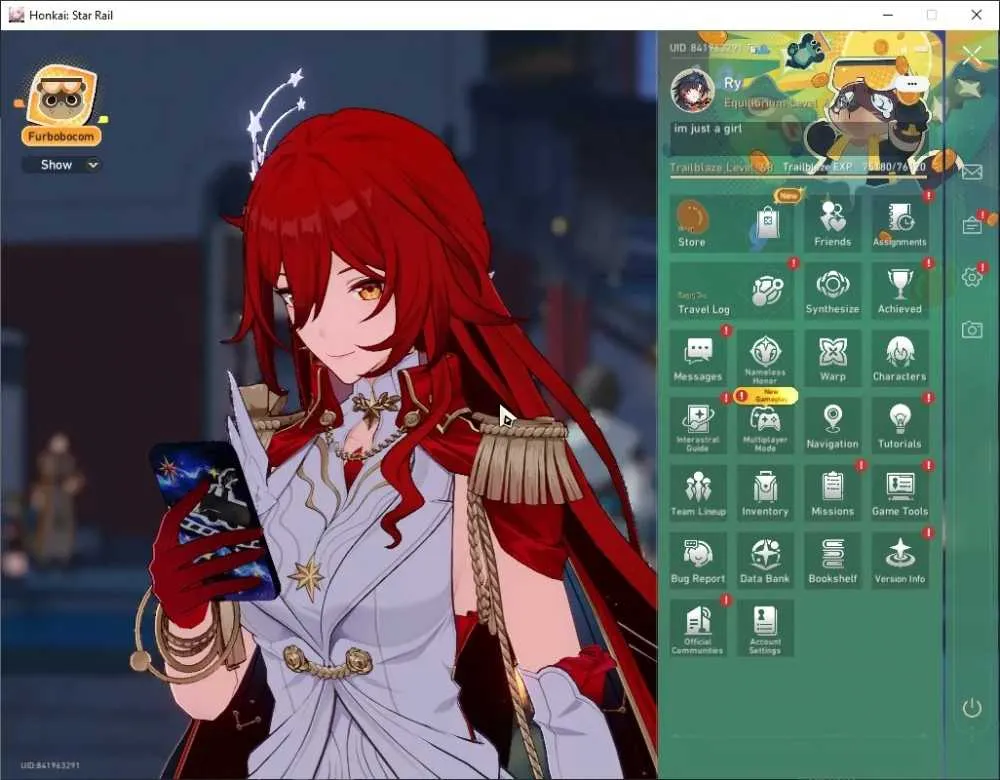Open the mail envelope icon
This screenshot has height=780, width=1000.
[972, 172]
